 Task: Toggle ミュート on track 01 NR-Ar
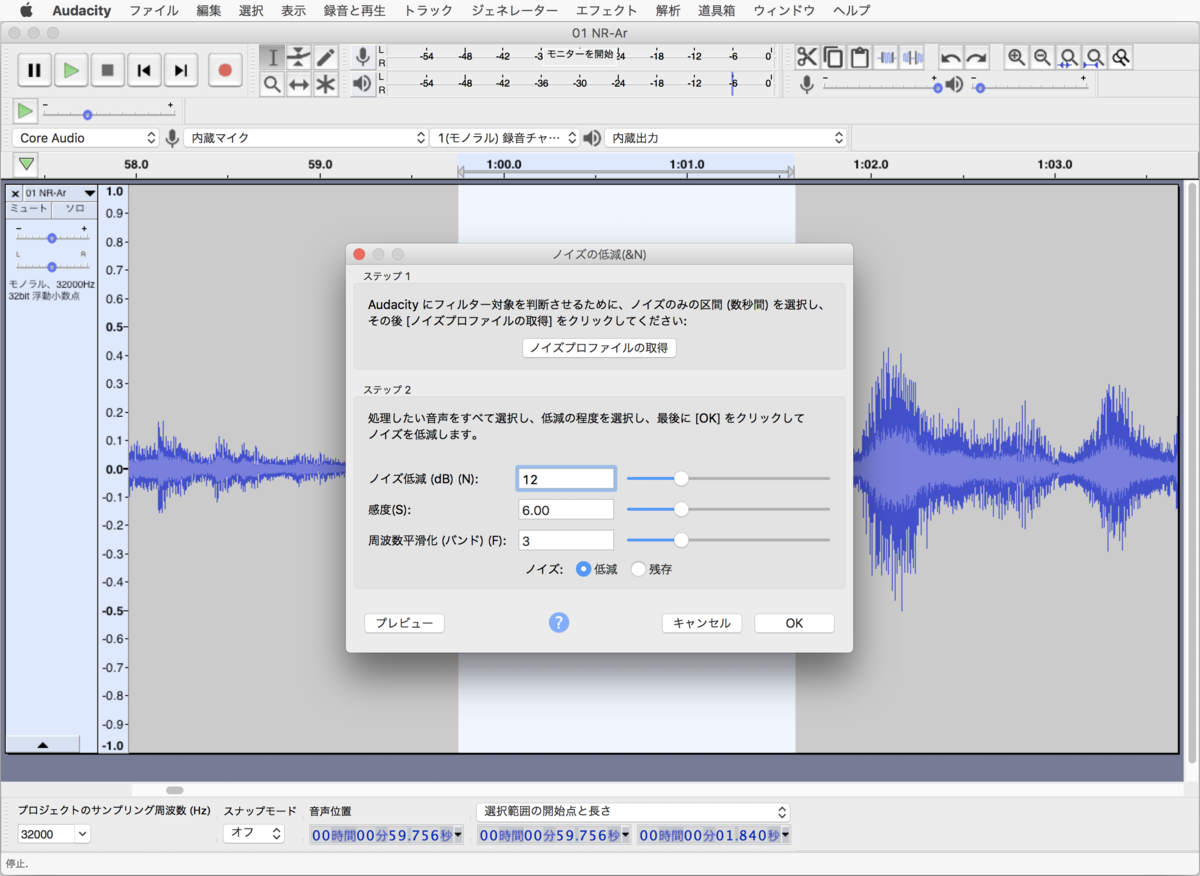(x=29, y=209)
